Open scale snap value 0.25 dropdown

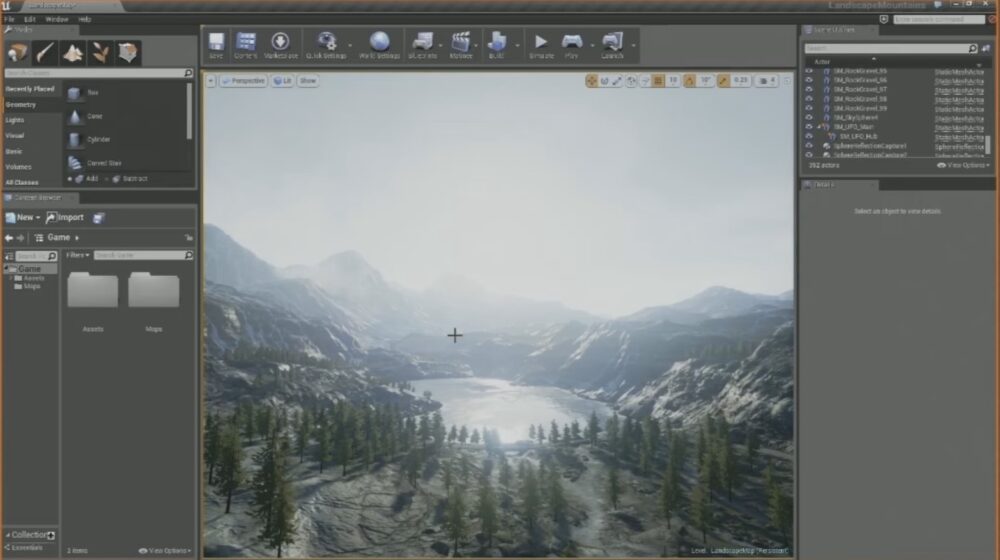[x=740, y=81]
